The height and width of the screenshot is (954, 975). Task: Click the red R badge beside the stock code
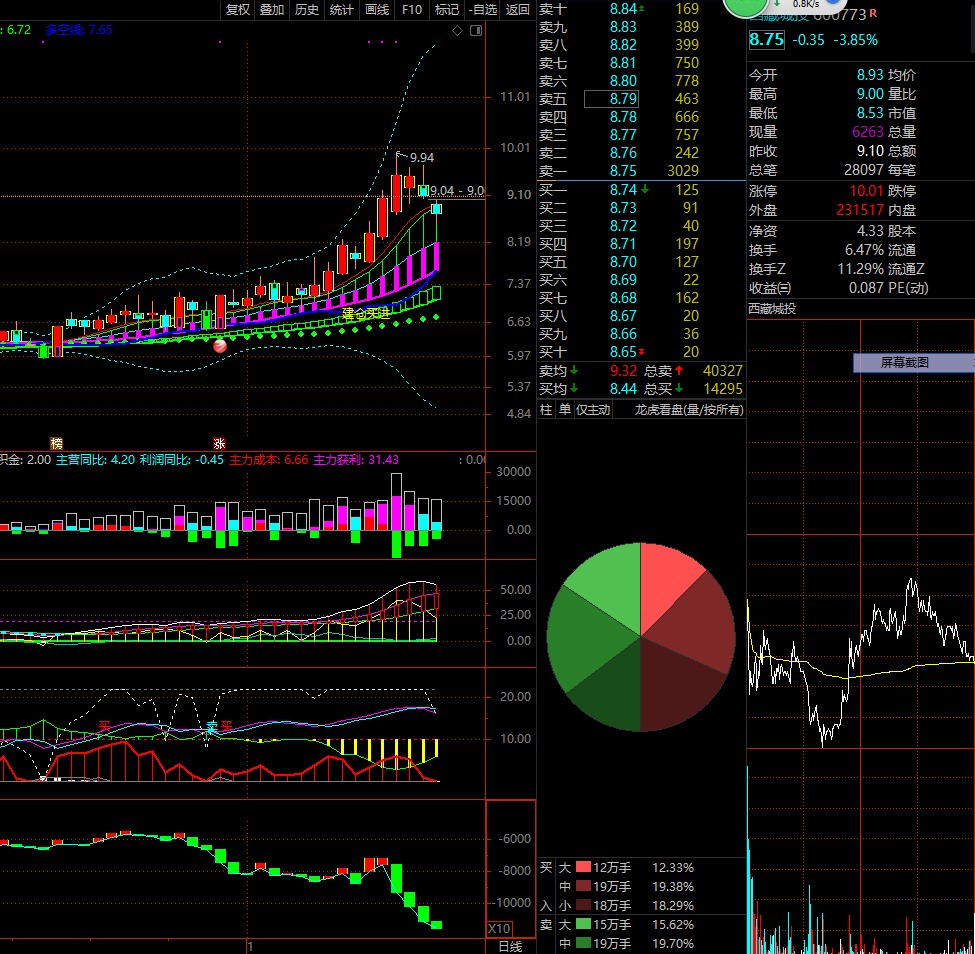[873, 13]
